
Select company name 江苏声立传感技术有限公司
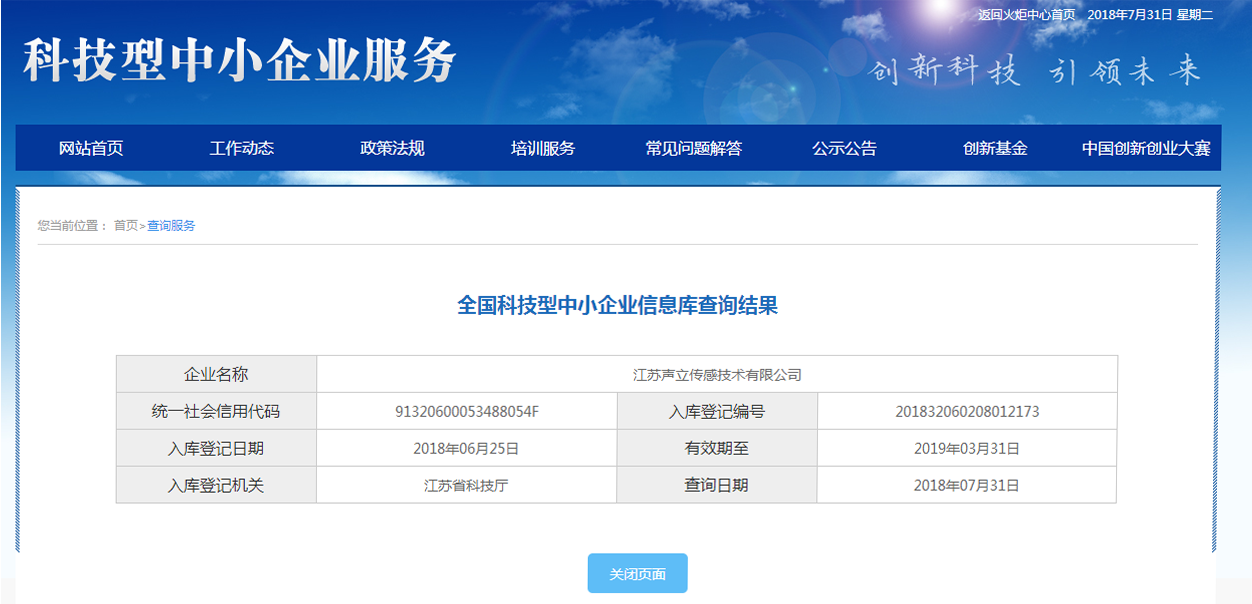pos(717,375)
